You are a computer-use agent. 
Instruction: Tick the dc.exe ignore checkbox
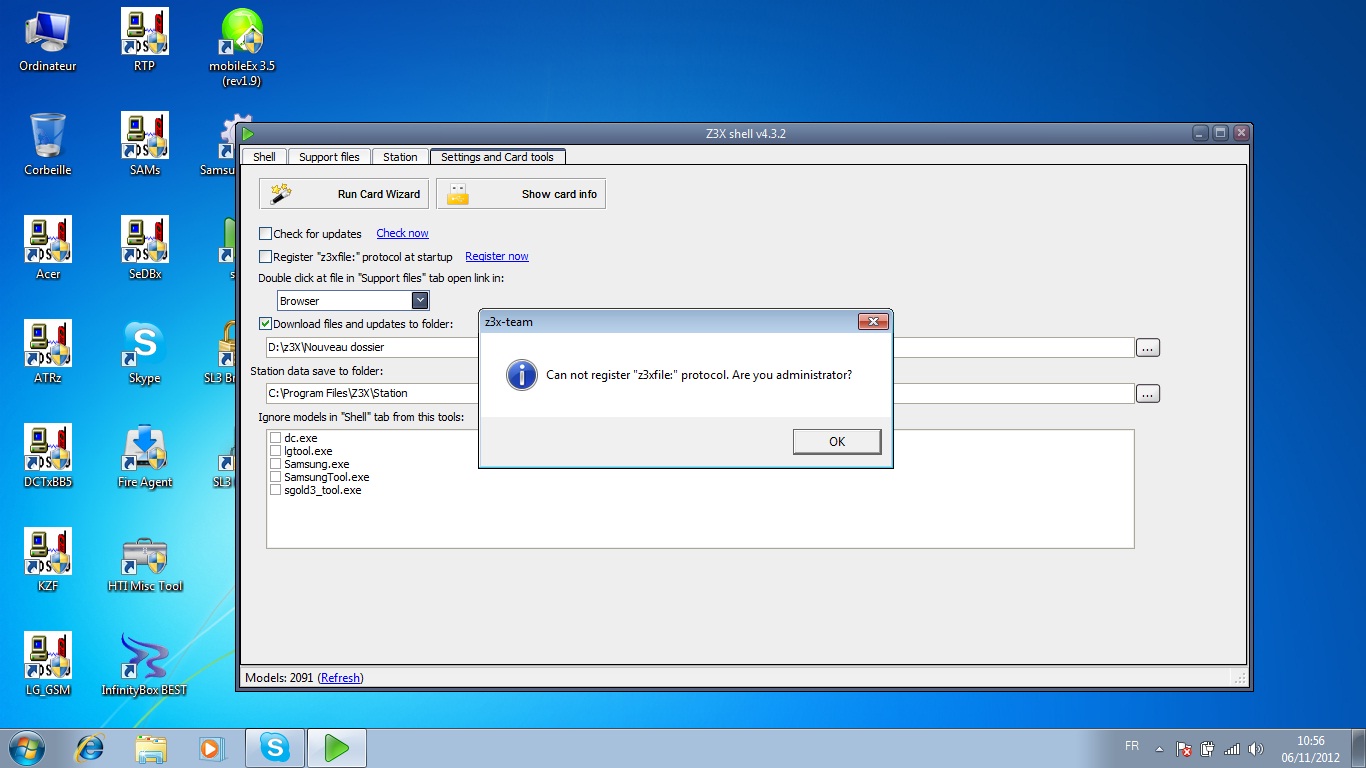pos(275,438)
